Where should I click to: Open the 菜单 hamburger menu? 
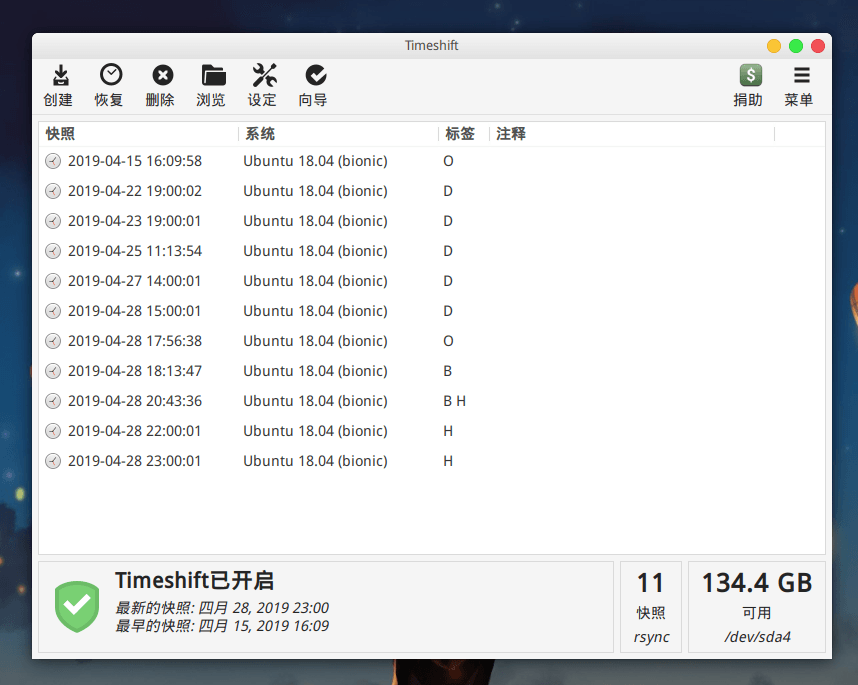802,75
